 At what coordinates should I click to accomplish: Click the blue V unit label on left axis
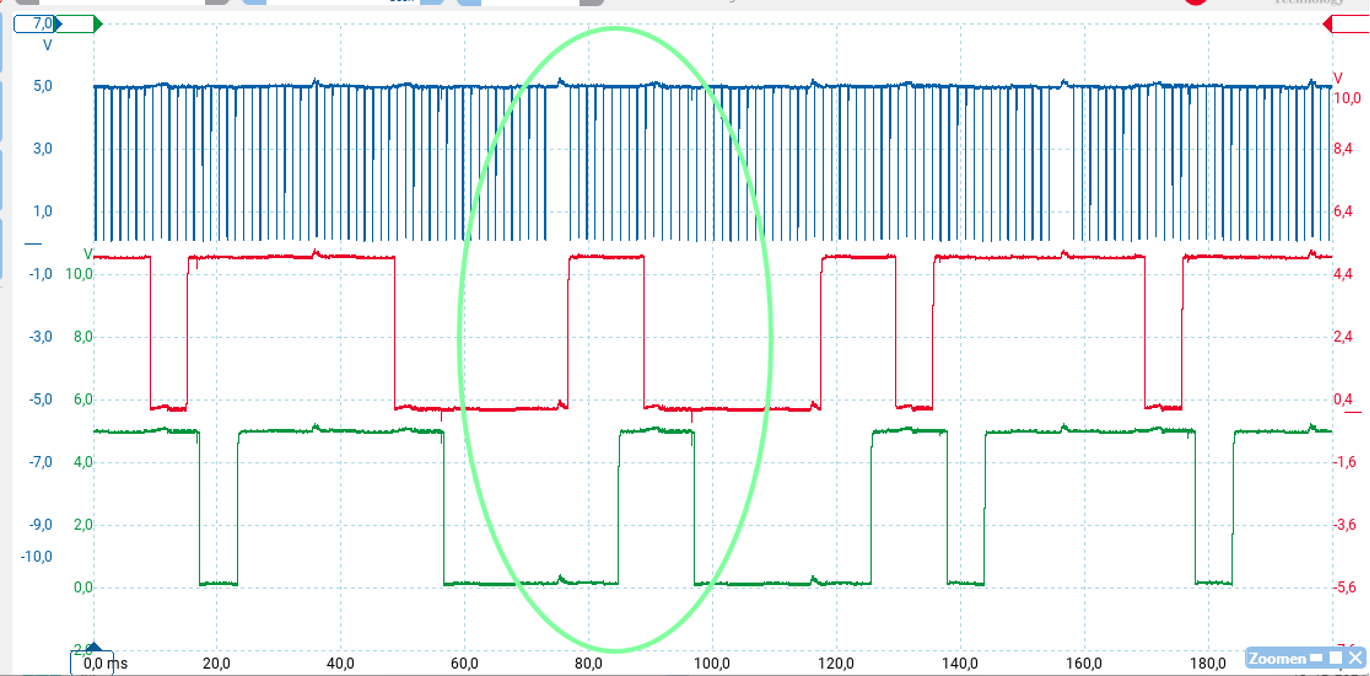(47, 45)
